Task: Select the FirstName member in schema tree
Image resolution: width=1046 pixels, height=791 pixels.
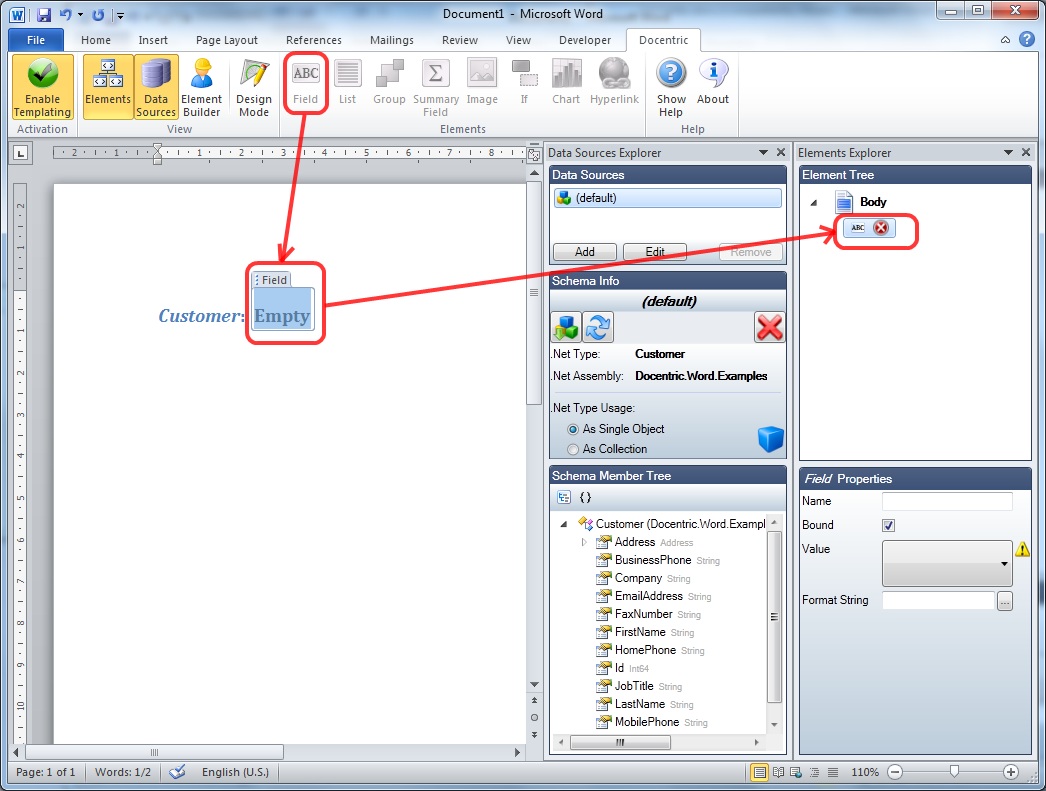Action: (x=640, y=632)
